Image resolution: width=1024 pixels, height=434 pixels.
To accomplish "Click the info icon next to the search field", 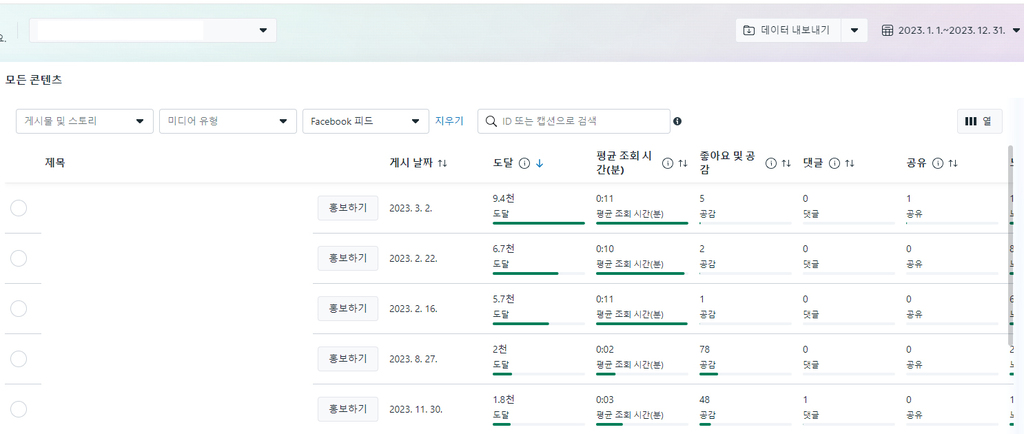I will click(x=677, y=121).
